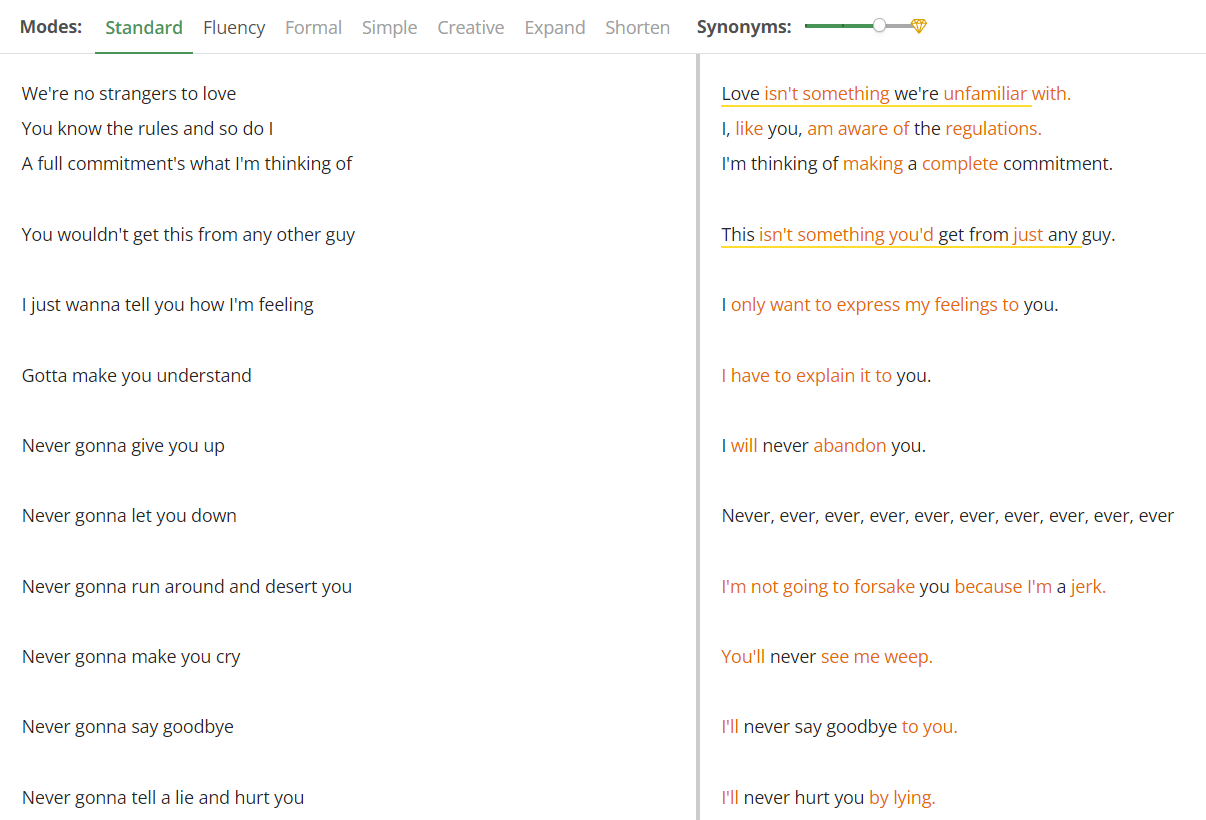The height and width of the screenshot is (820, 1206).
Task: Click input line 'You know the rules and so do I'
Action: tap(148, 128)
